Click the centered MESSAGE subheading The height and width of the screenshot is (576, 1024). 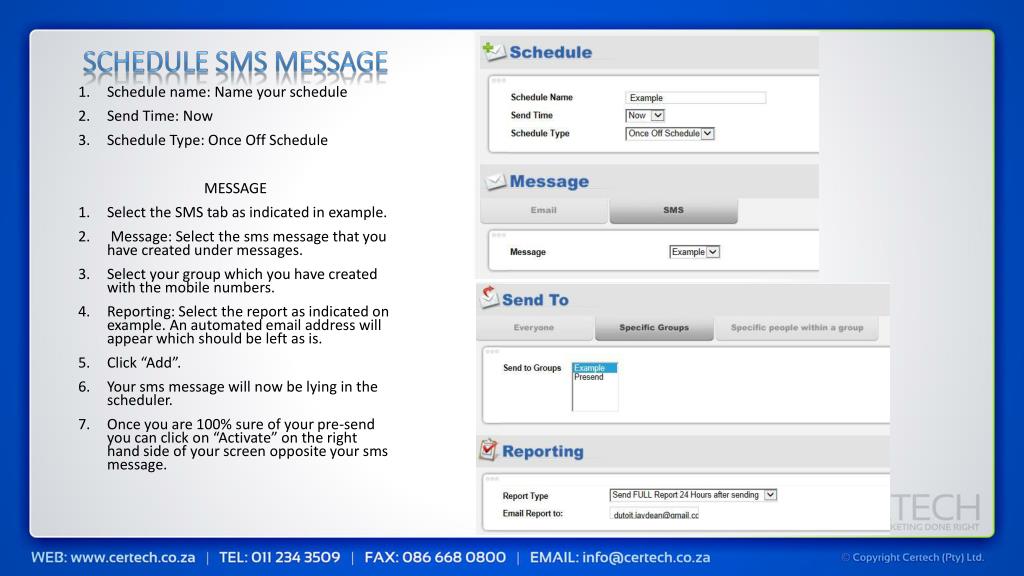(x=235, y=188)
